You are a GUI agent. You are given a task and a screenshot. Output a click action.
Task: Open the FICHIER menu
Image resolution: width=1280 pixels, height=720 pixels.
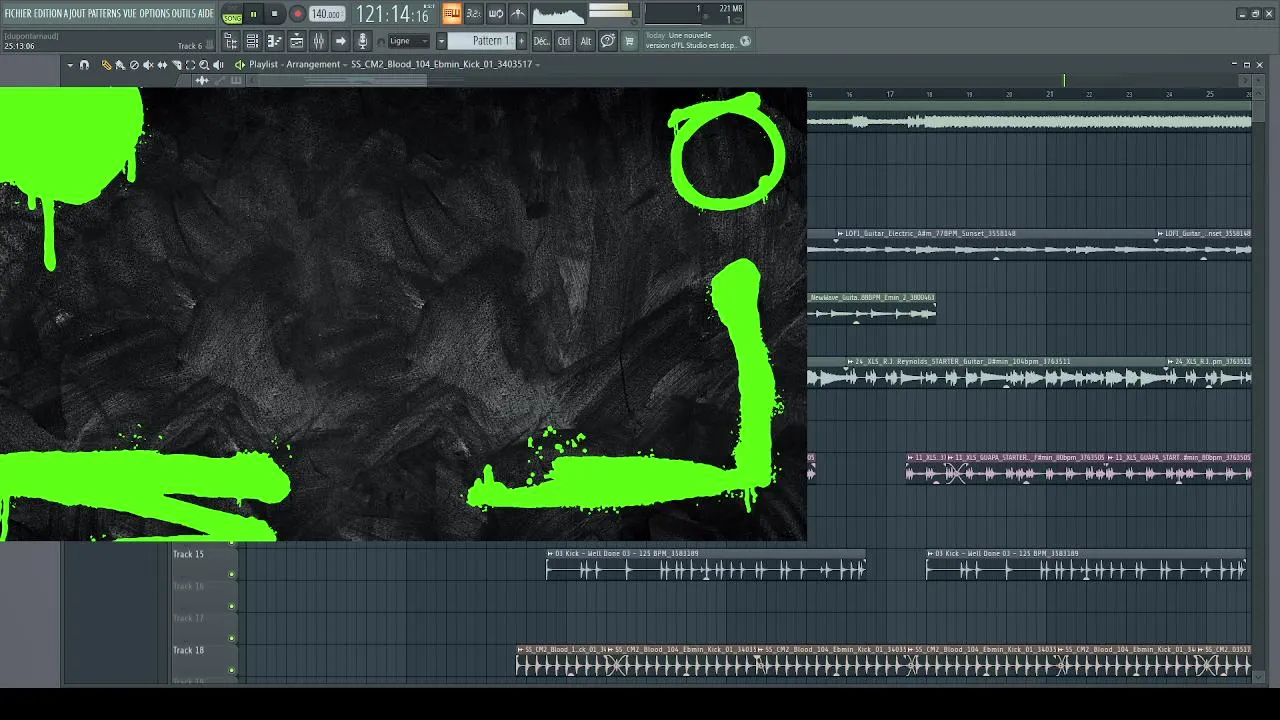coord(18,13)
